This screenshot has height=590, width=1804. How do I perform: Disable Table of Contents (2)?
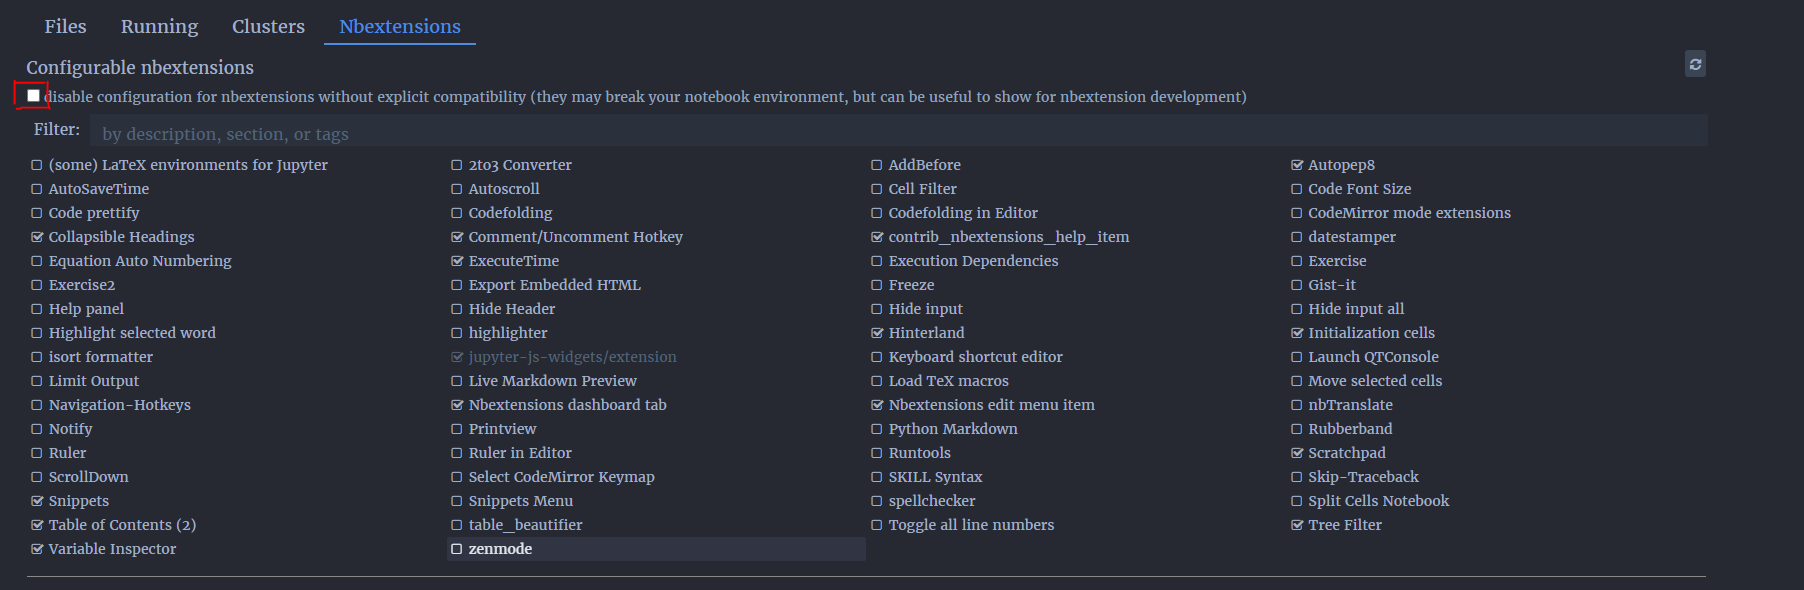coord(37,525)
